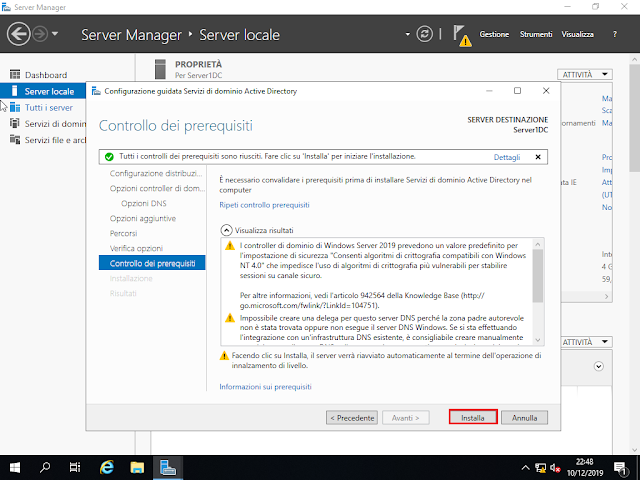The image size is (640, 480).
Task: Click the Installa button
Action: pyautogui.click(x=473, y=418)
